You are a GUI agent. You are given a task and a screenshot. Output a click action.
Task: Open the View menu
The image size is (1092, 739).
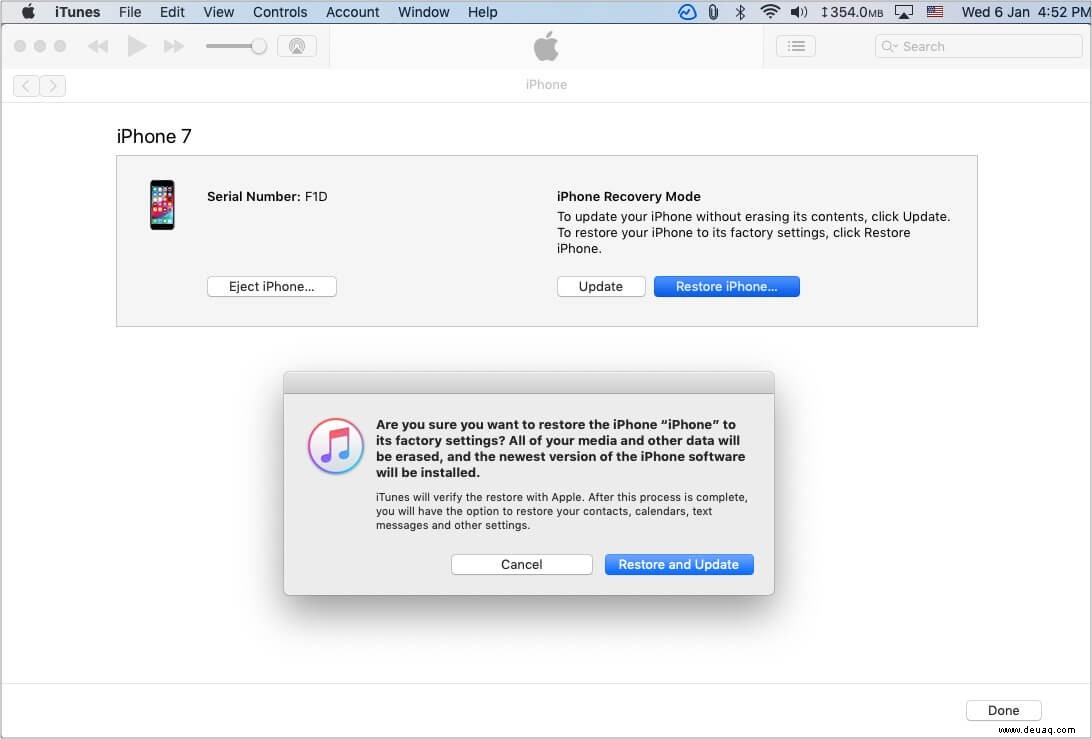[219, 12]
